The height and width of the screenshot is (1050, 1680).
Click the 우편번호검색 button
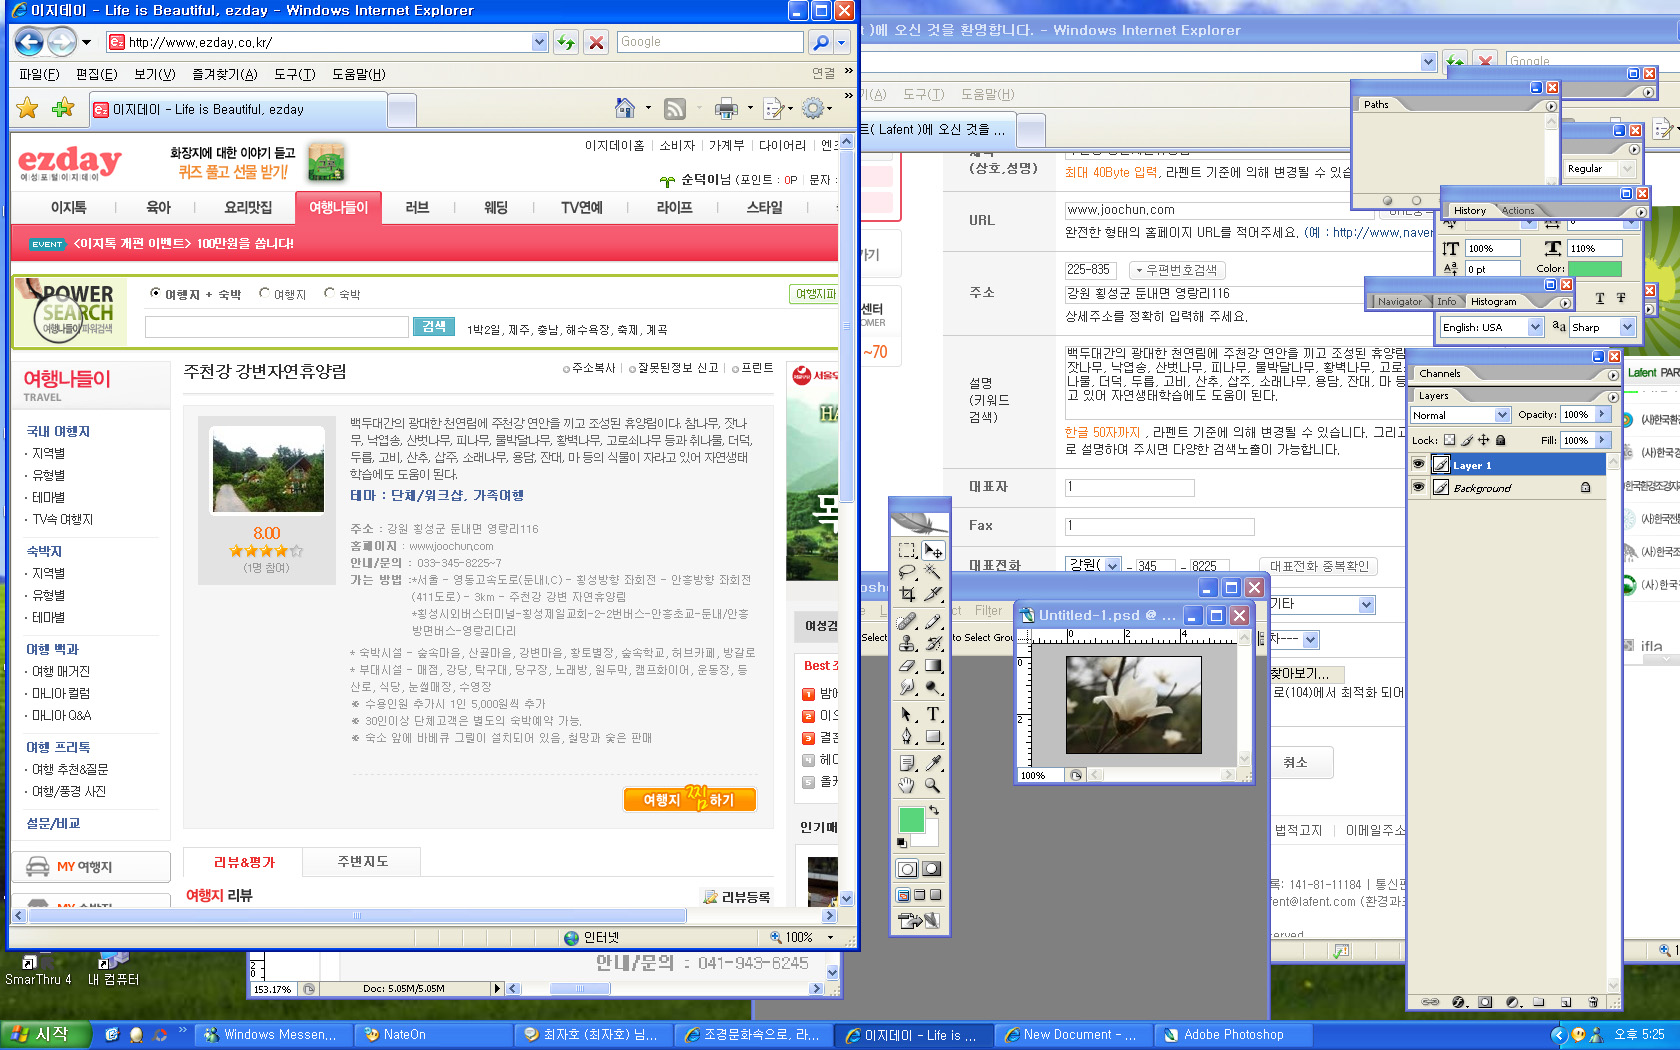point(1177,270)
